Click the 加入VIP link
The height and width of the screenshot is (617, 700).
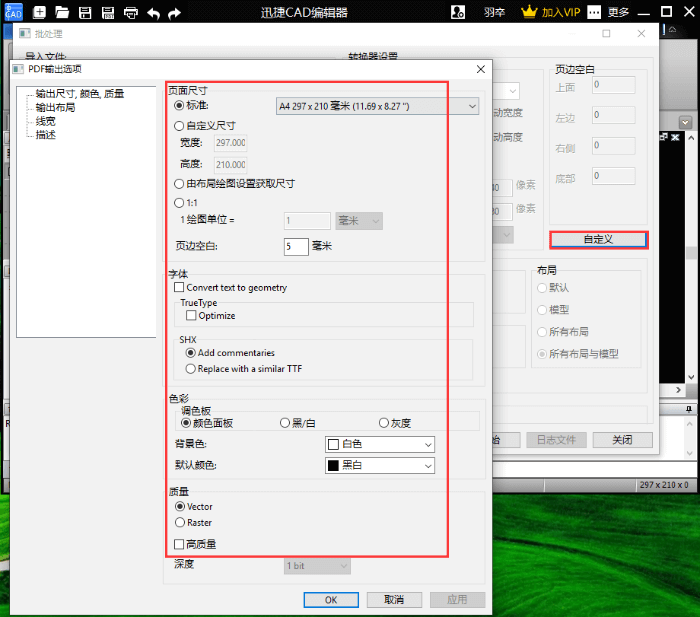561,12
